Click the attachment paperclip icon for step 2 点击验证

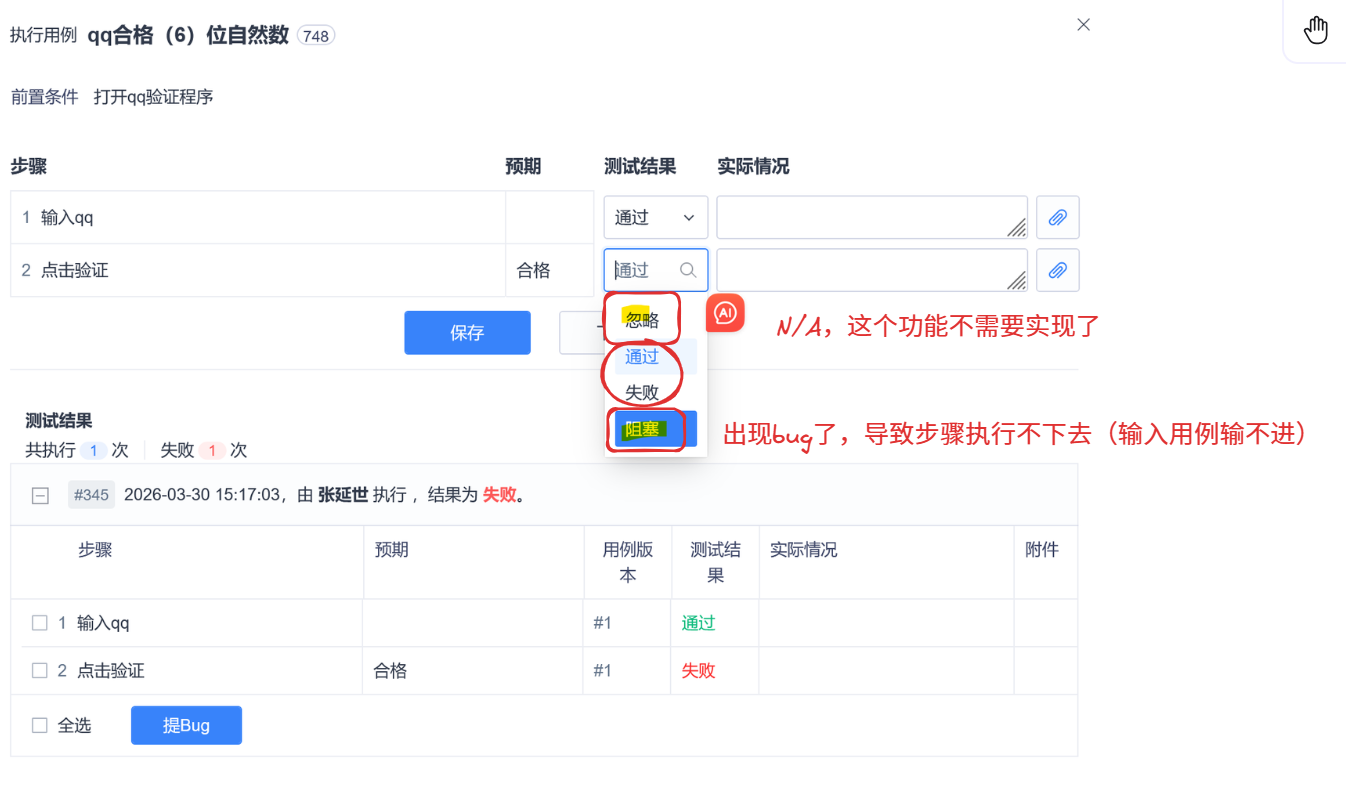(x=1058, y=270)
